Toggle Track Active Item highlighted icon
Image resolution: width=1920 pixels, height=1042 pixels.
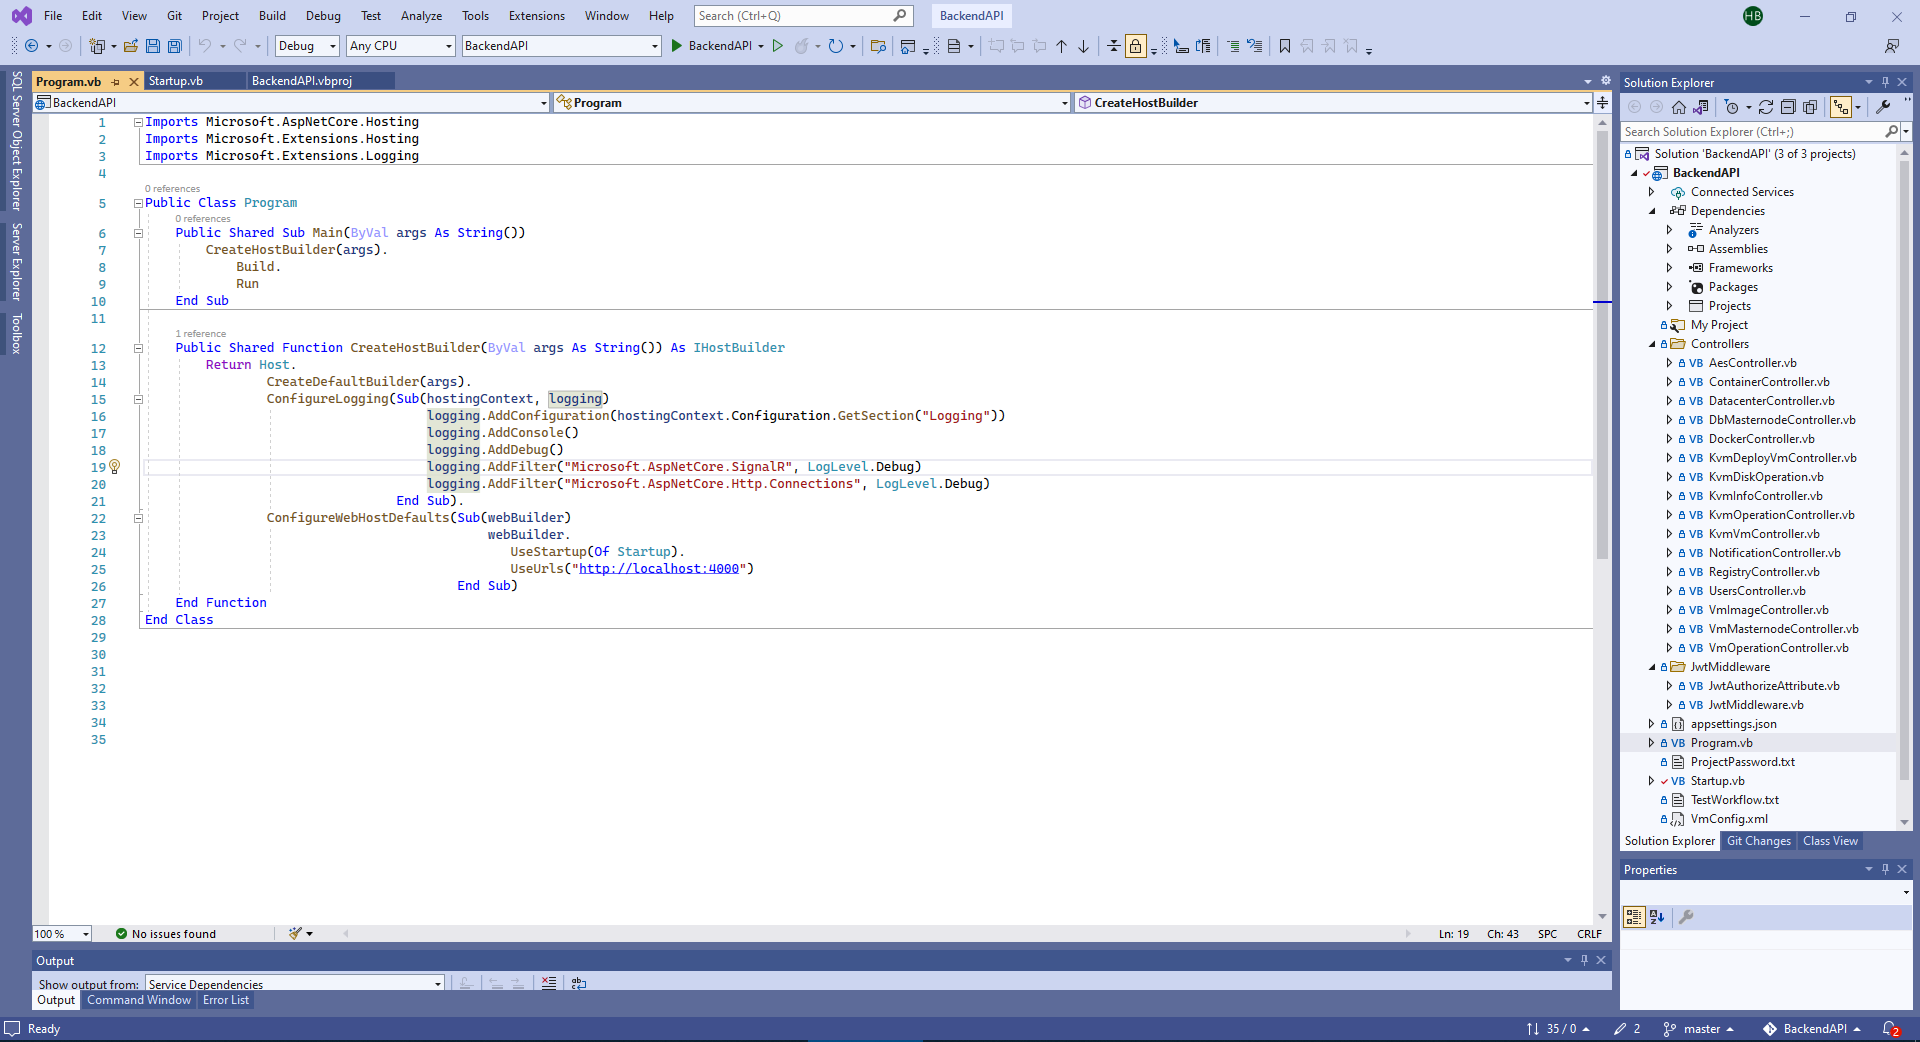click(1841, 107)
